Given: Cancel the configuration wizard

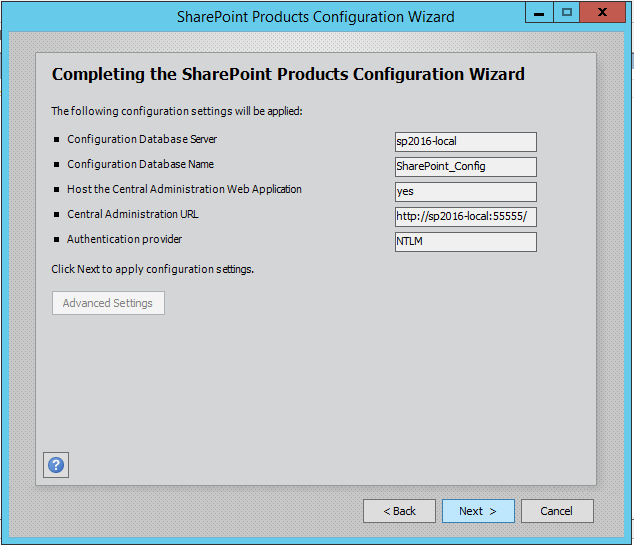Looking at the screenshot, I should coord(557,511).
